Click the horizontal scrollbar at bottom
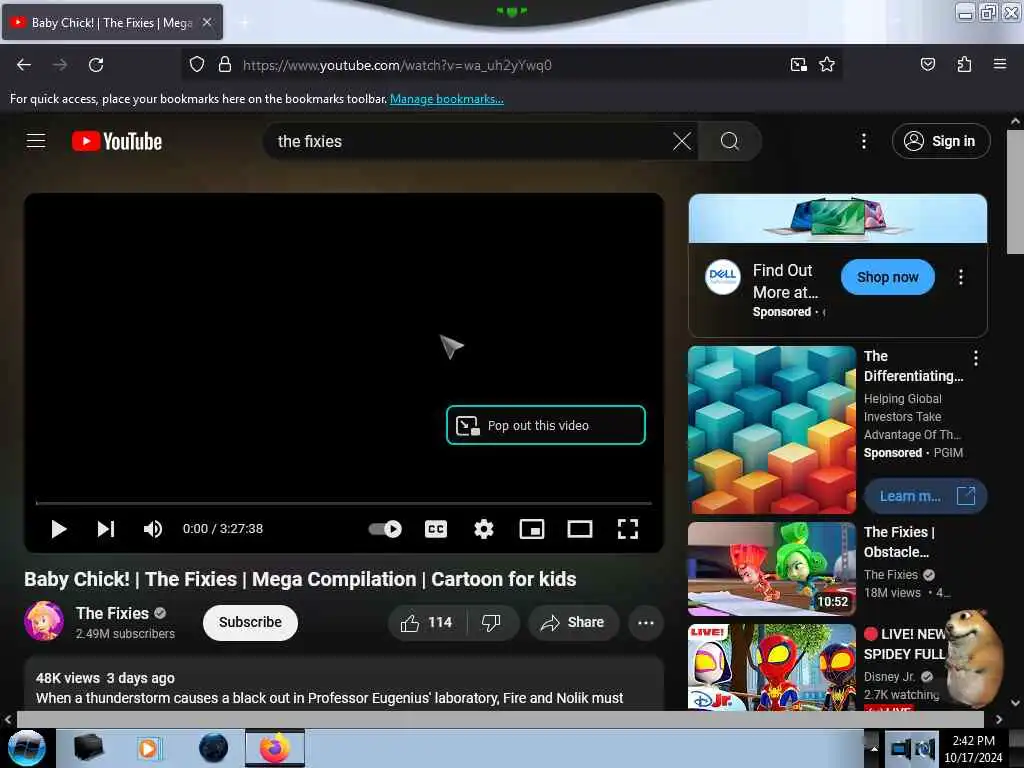 [500, 719]
